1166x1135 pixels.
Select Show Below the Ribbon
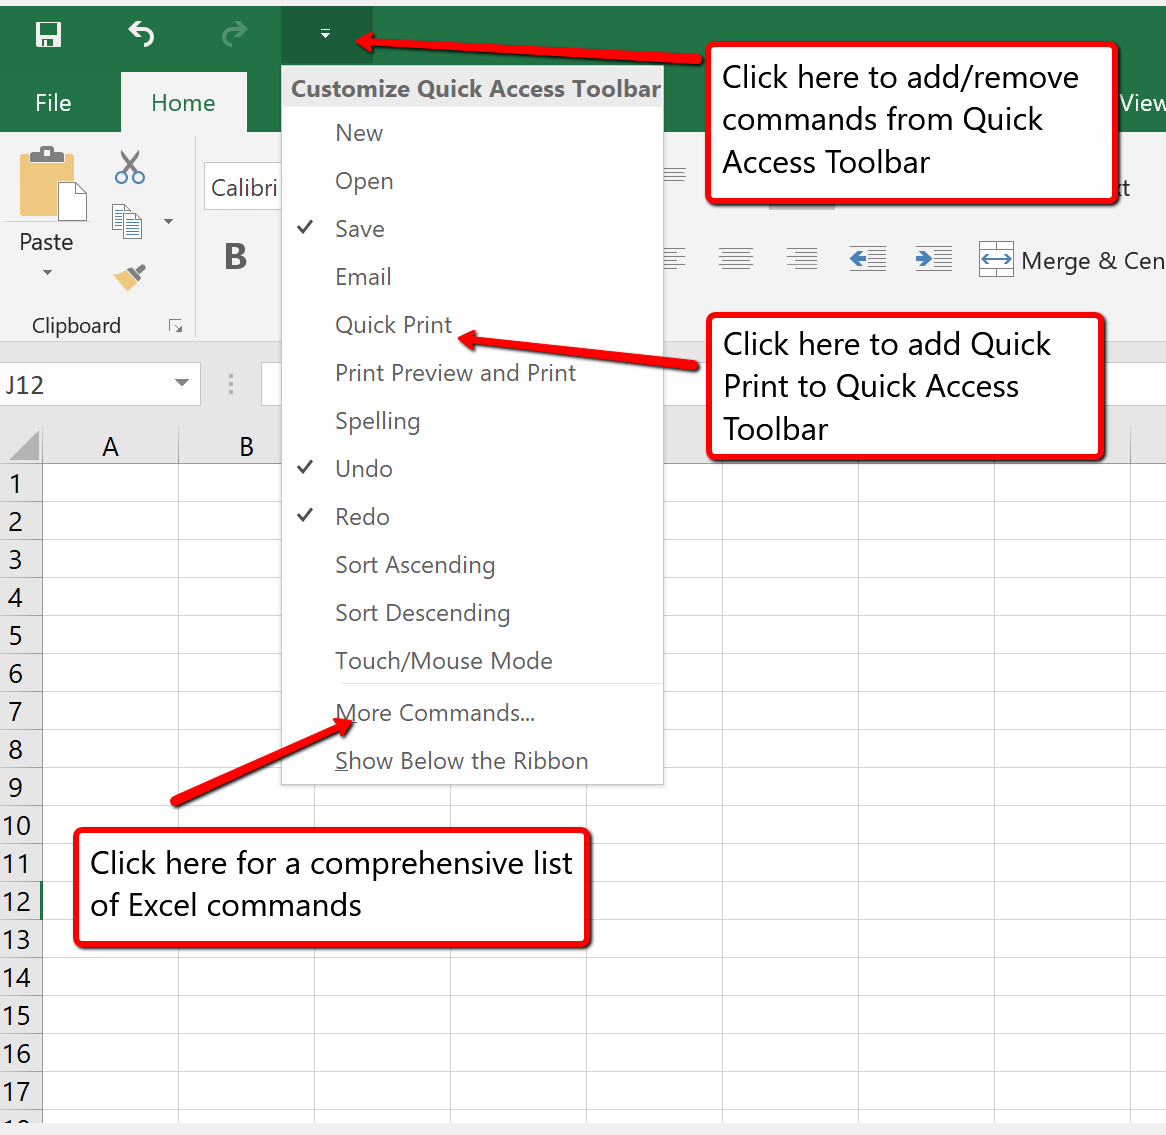461,761
